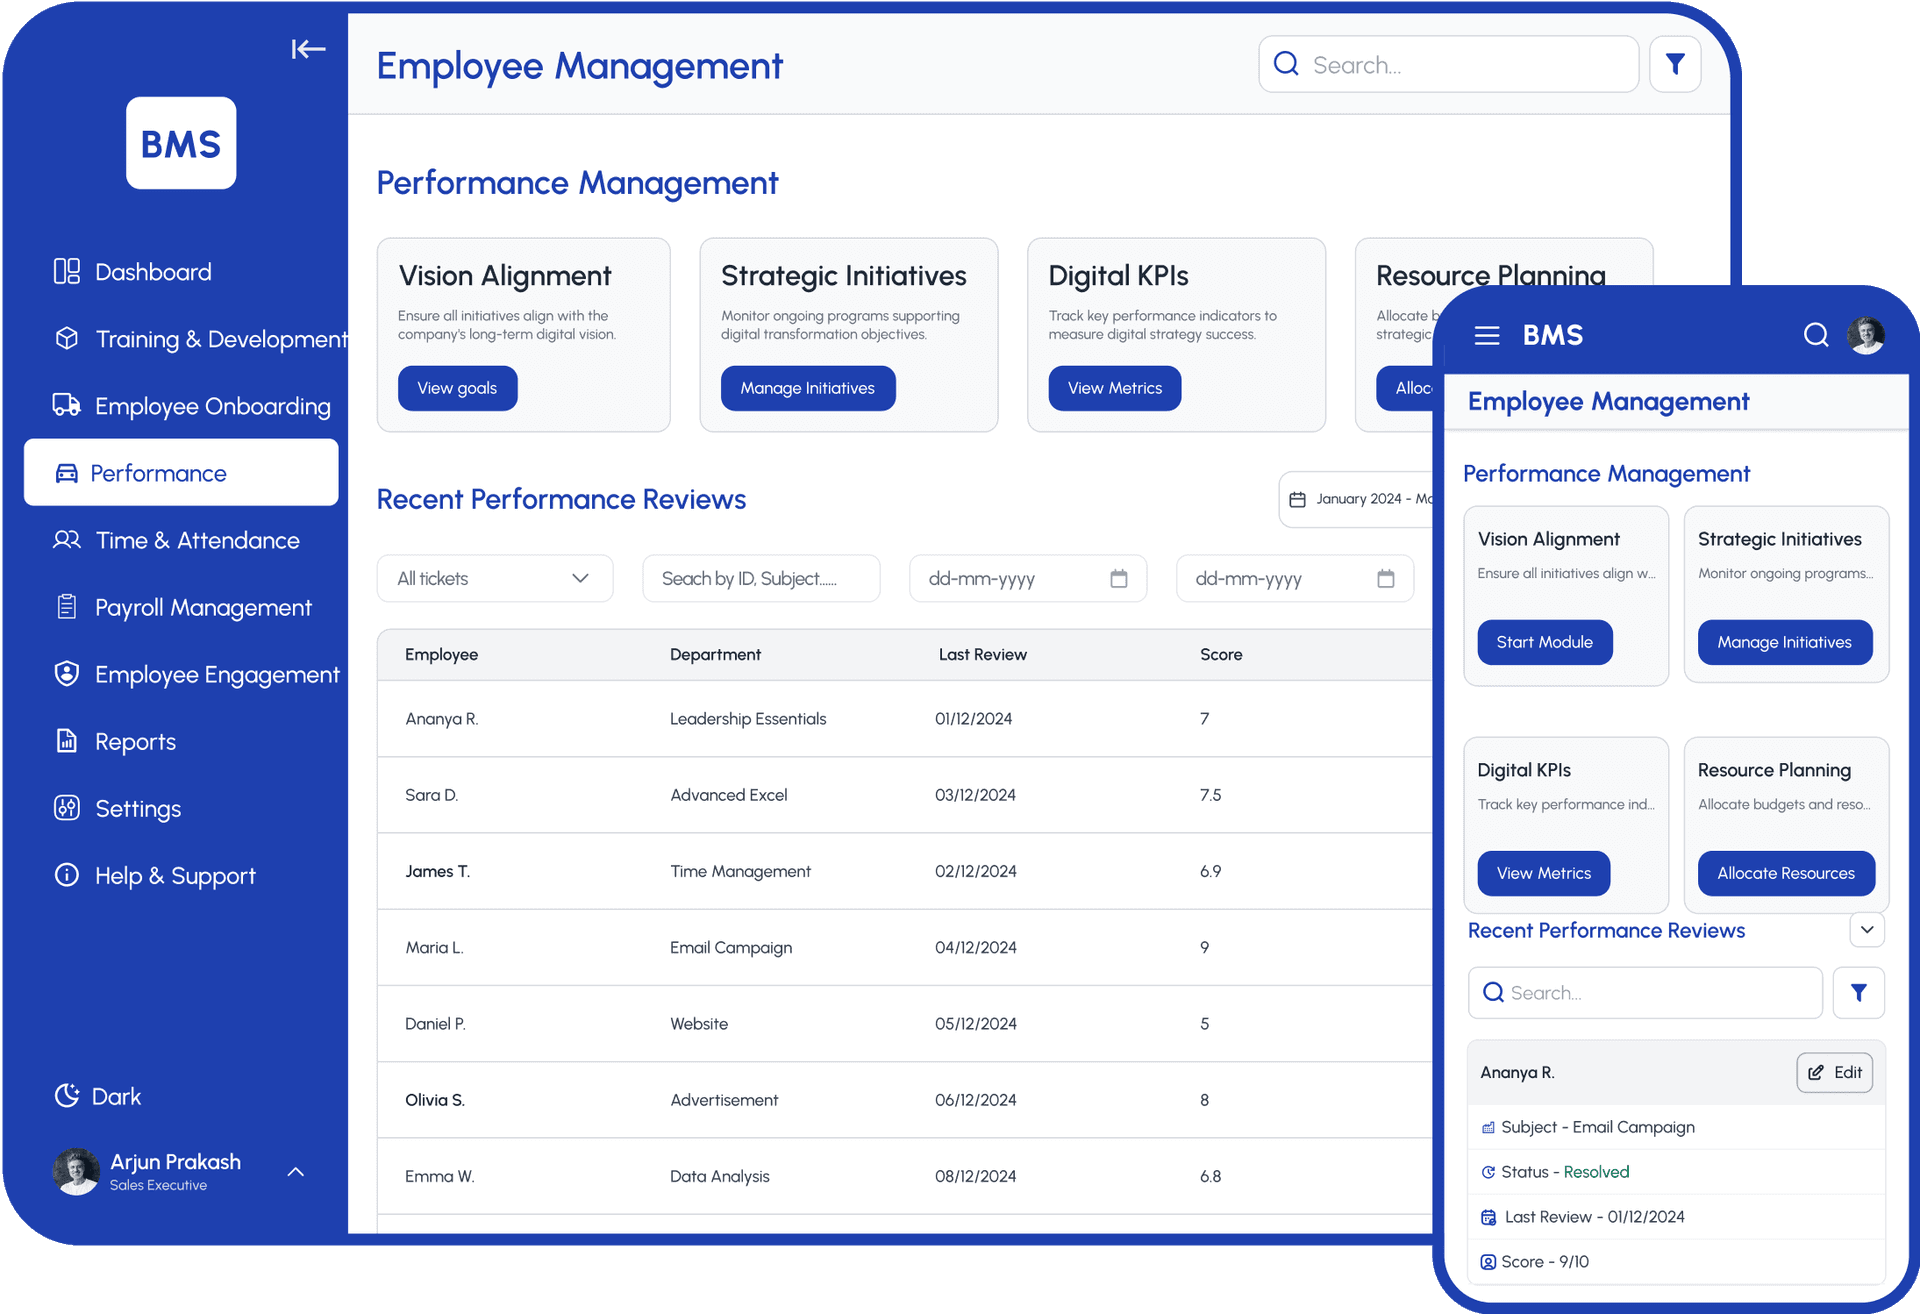Click View goals under Vision Alignment
Viewport: 1920px width, 1314px height.
tap(457, 388)
